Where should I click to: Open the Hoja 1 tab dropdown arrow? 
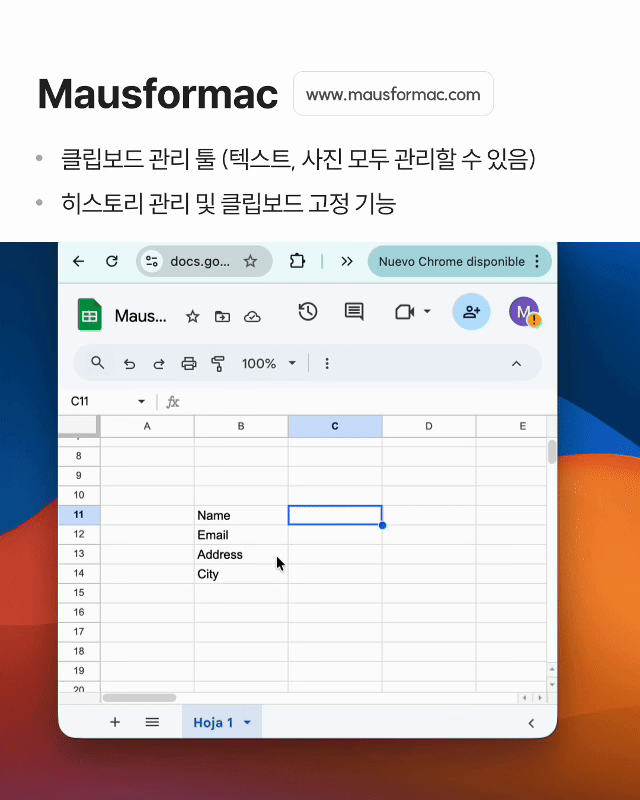tap(248, 722)
